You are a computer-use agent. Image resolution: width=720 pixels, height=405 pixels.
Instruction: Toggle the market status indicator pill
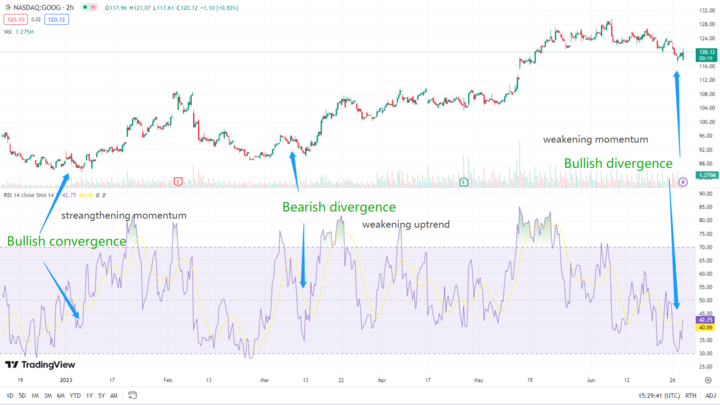[x=89, y=7]
